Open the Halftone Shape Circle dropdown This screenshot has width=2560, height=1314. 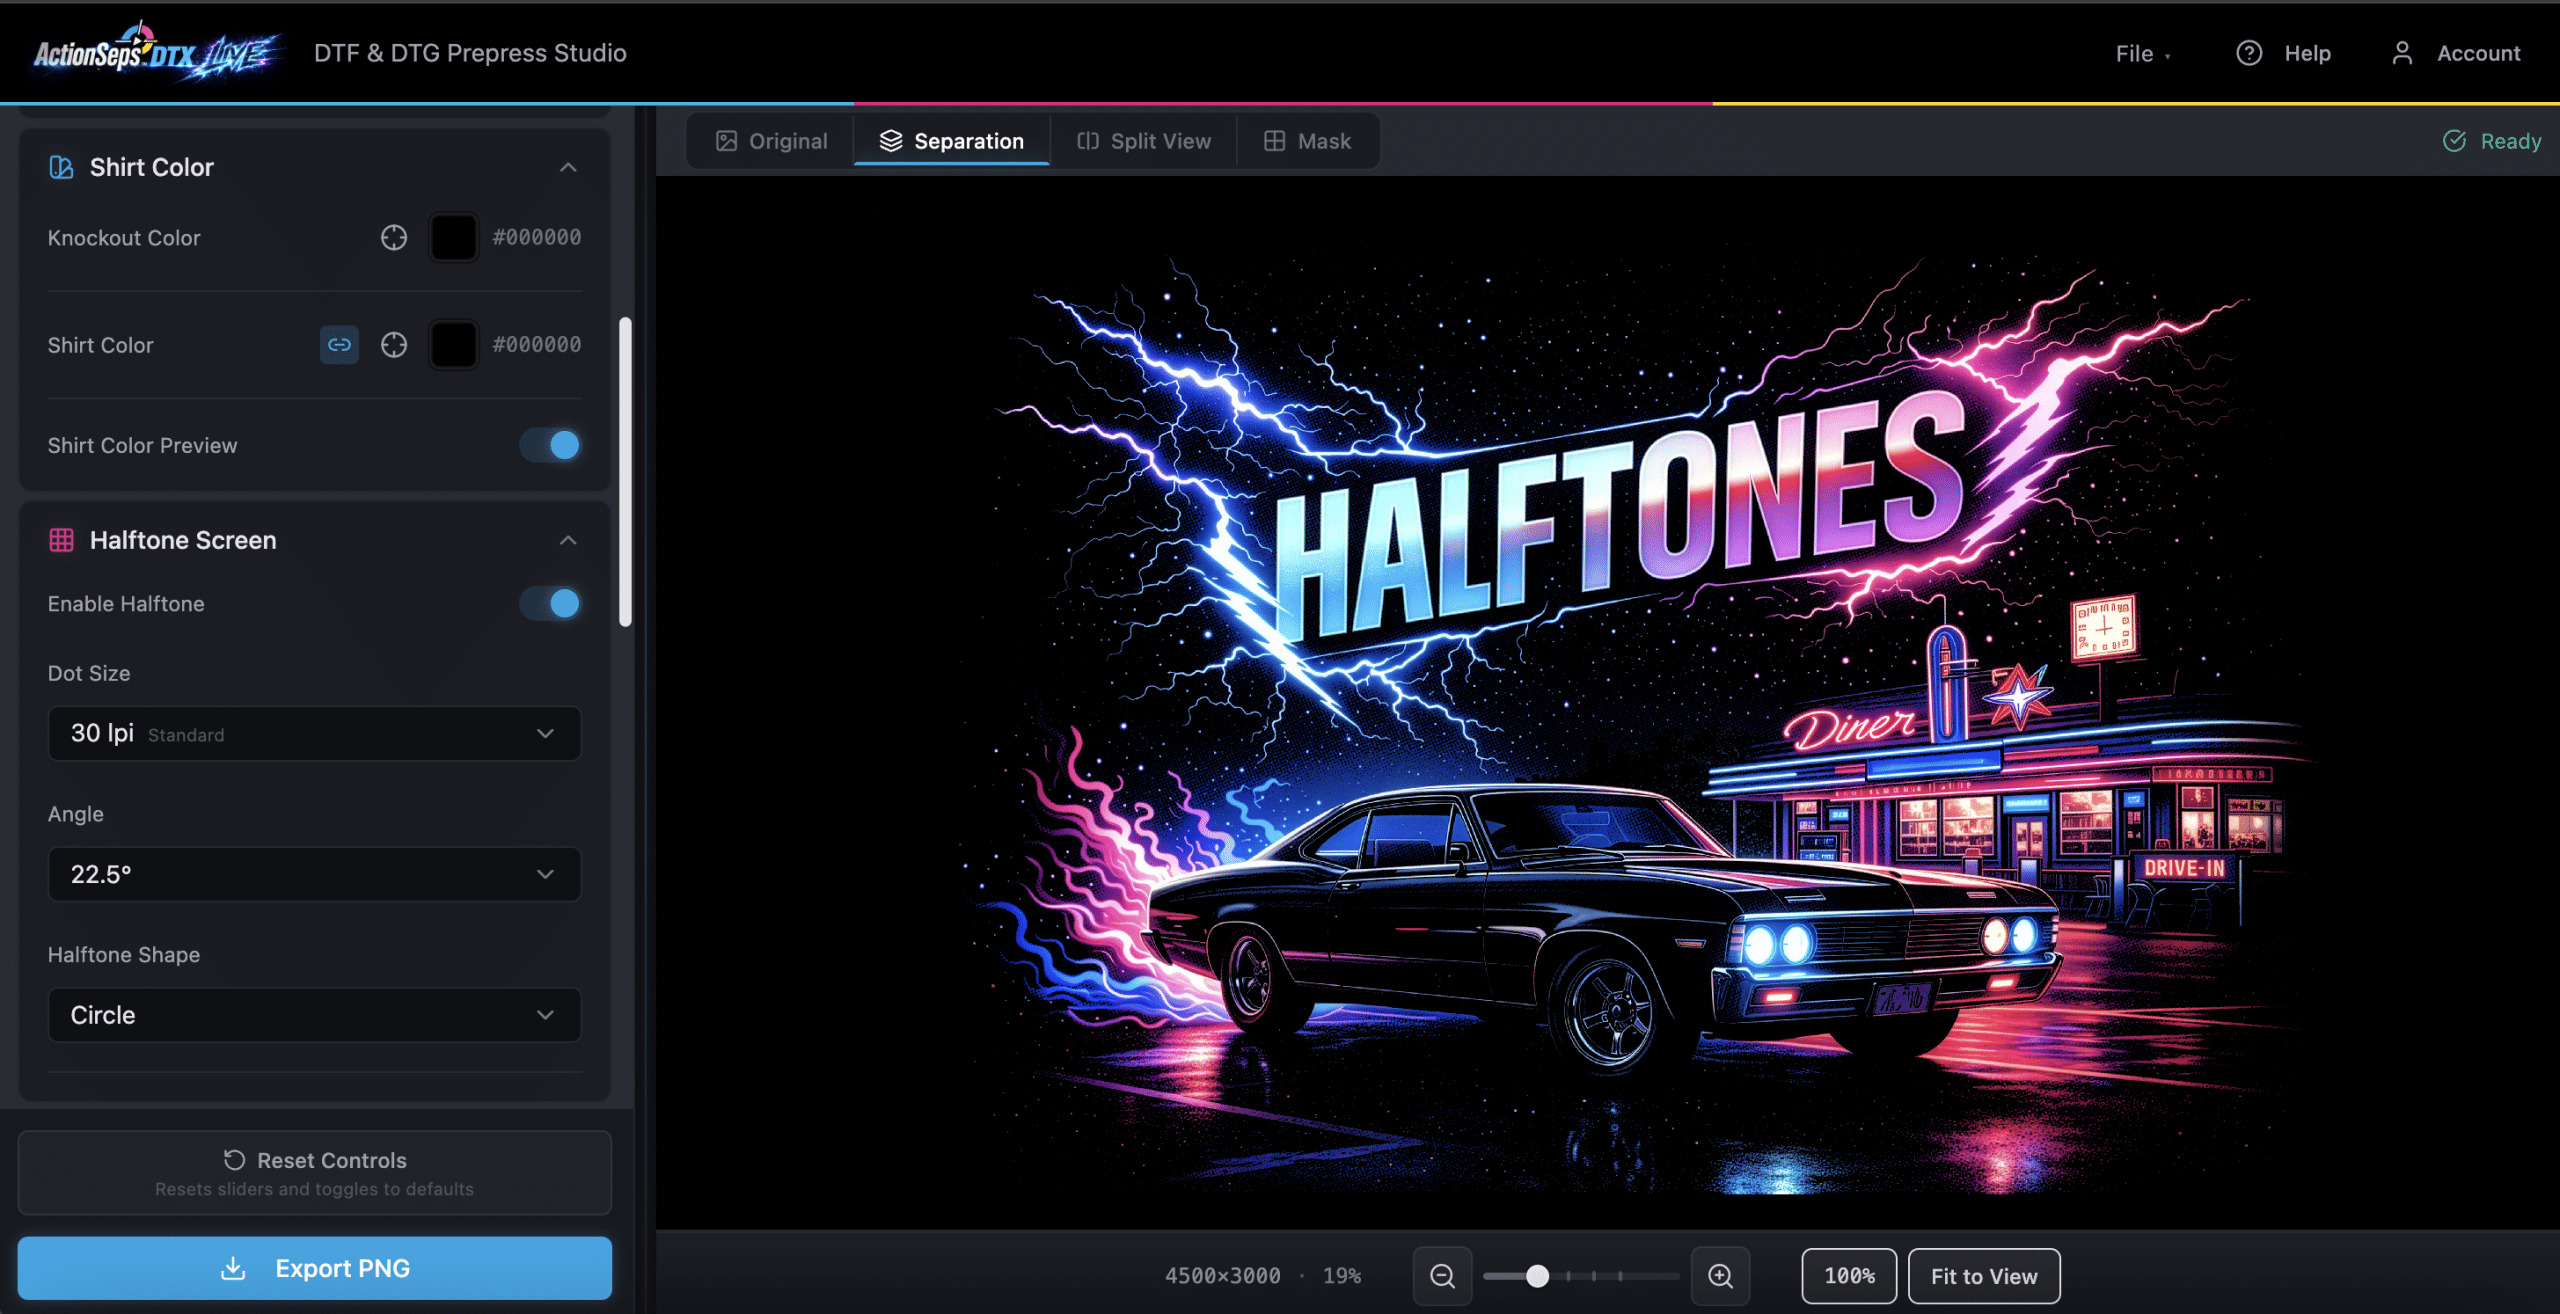click(x=314, y=1015)
